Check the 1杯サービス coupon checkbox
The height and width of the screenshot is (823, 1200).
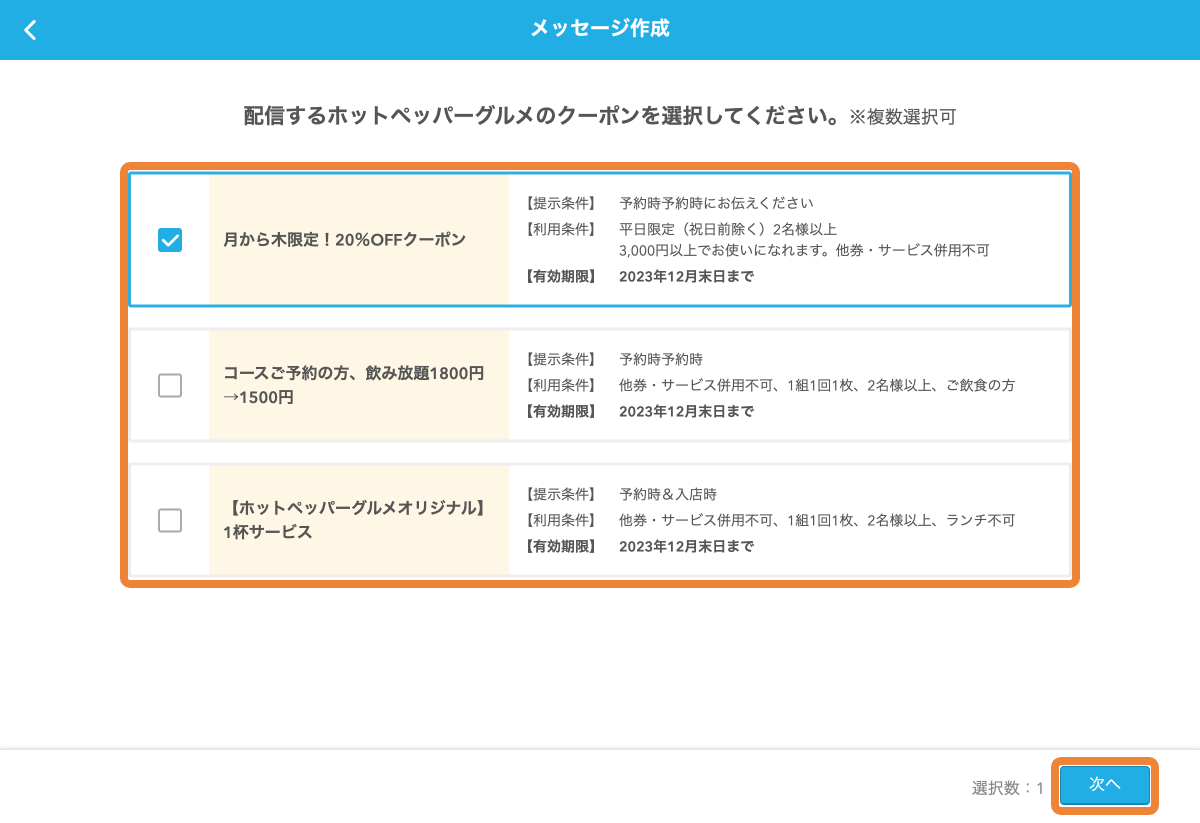pos(170,520)
